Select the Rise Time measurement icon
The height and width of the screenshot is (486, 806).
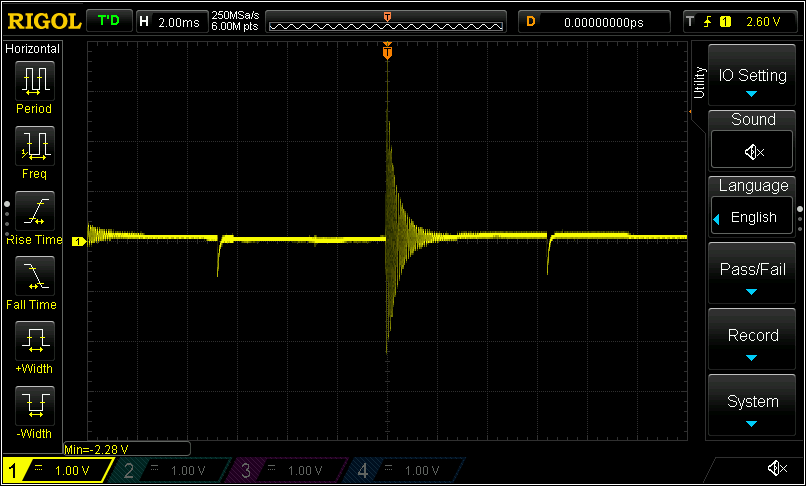pyautogui.click(x=34, y=211)
